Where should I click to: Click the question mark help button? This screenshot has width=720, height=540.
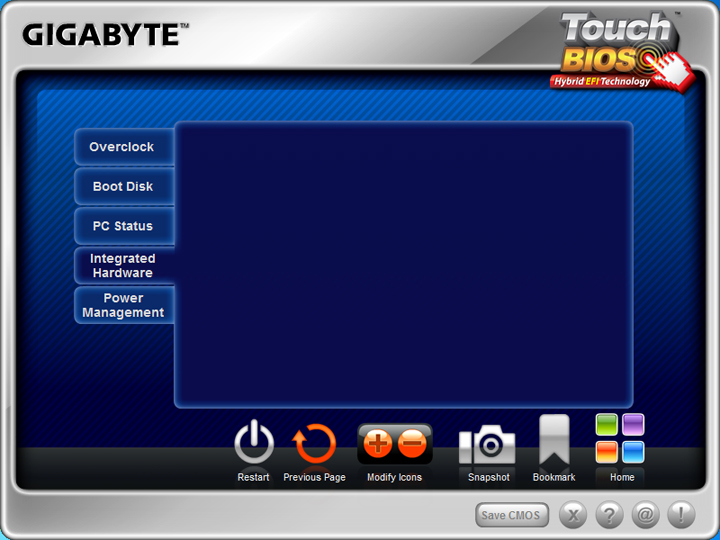(x=609, y=515)
